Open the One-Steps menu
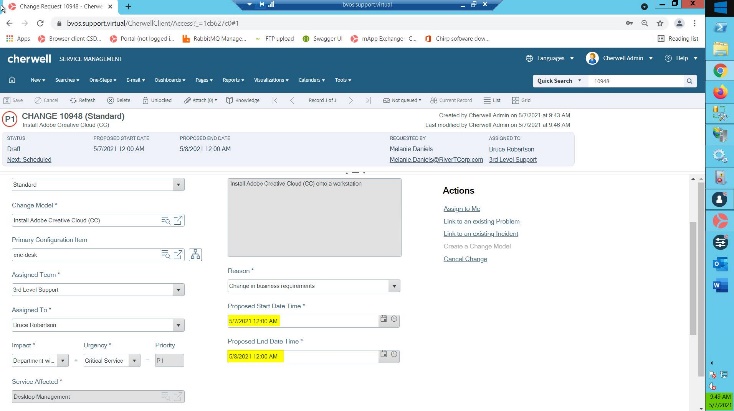 point(103,80)
